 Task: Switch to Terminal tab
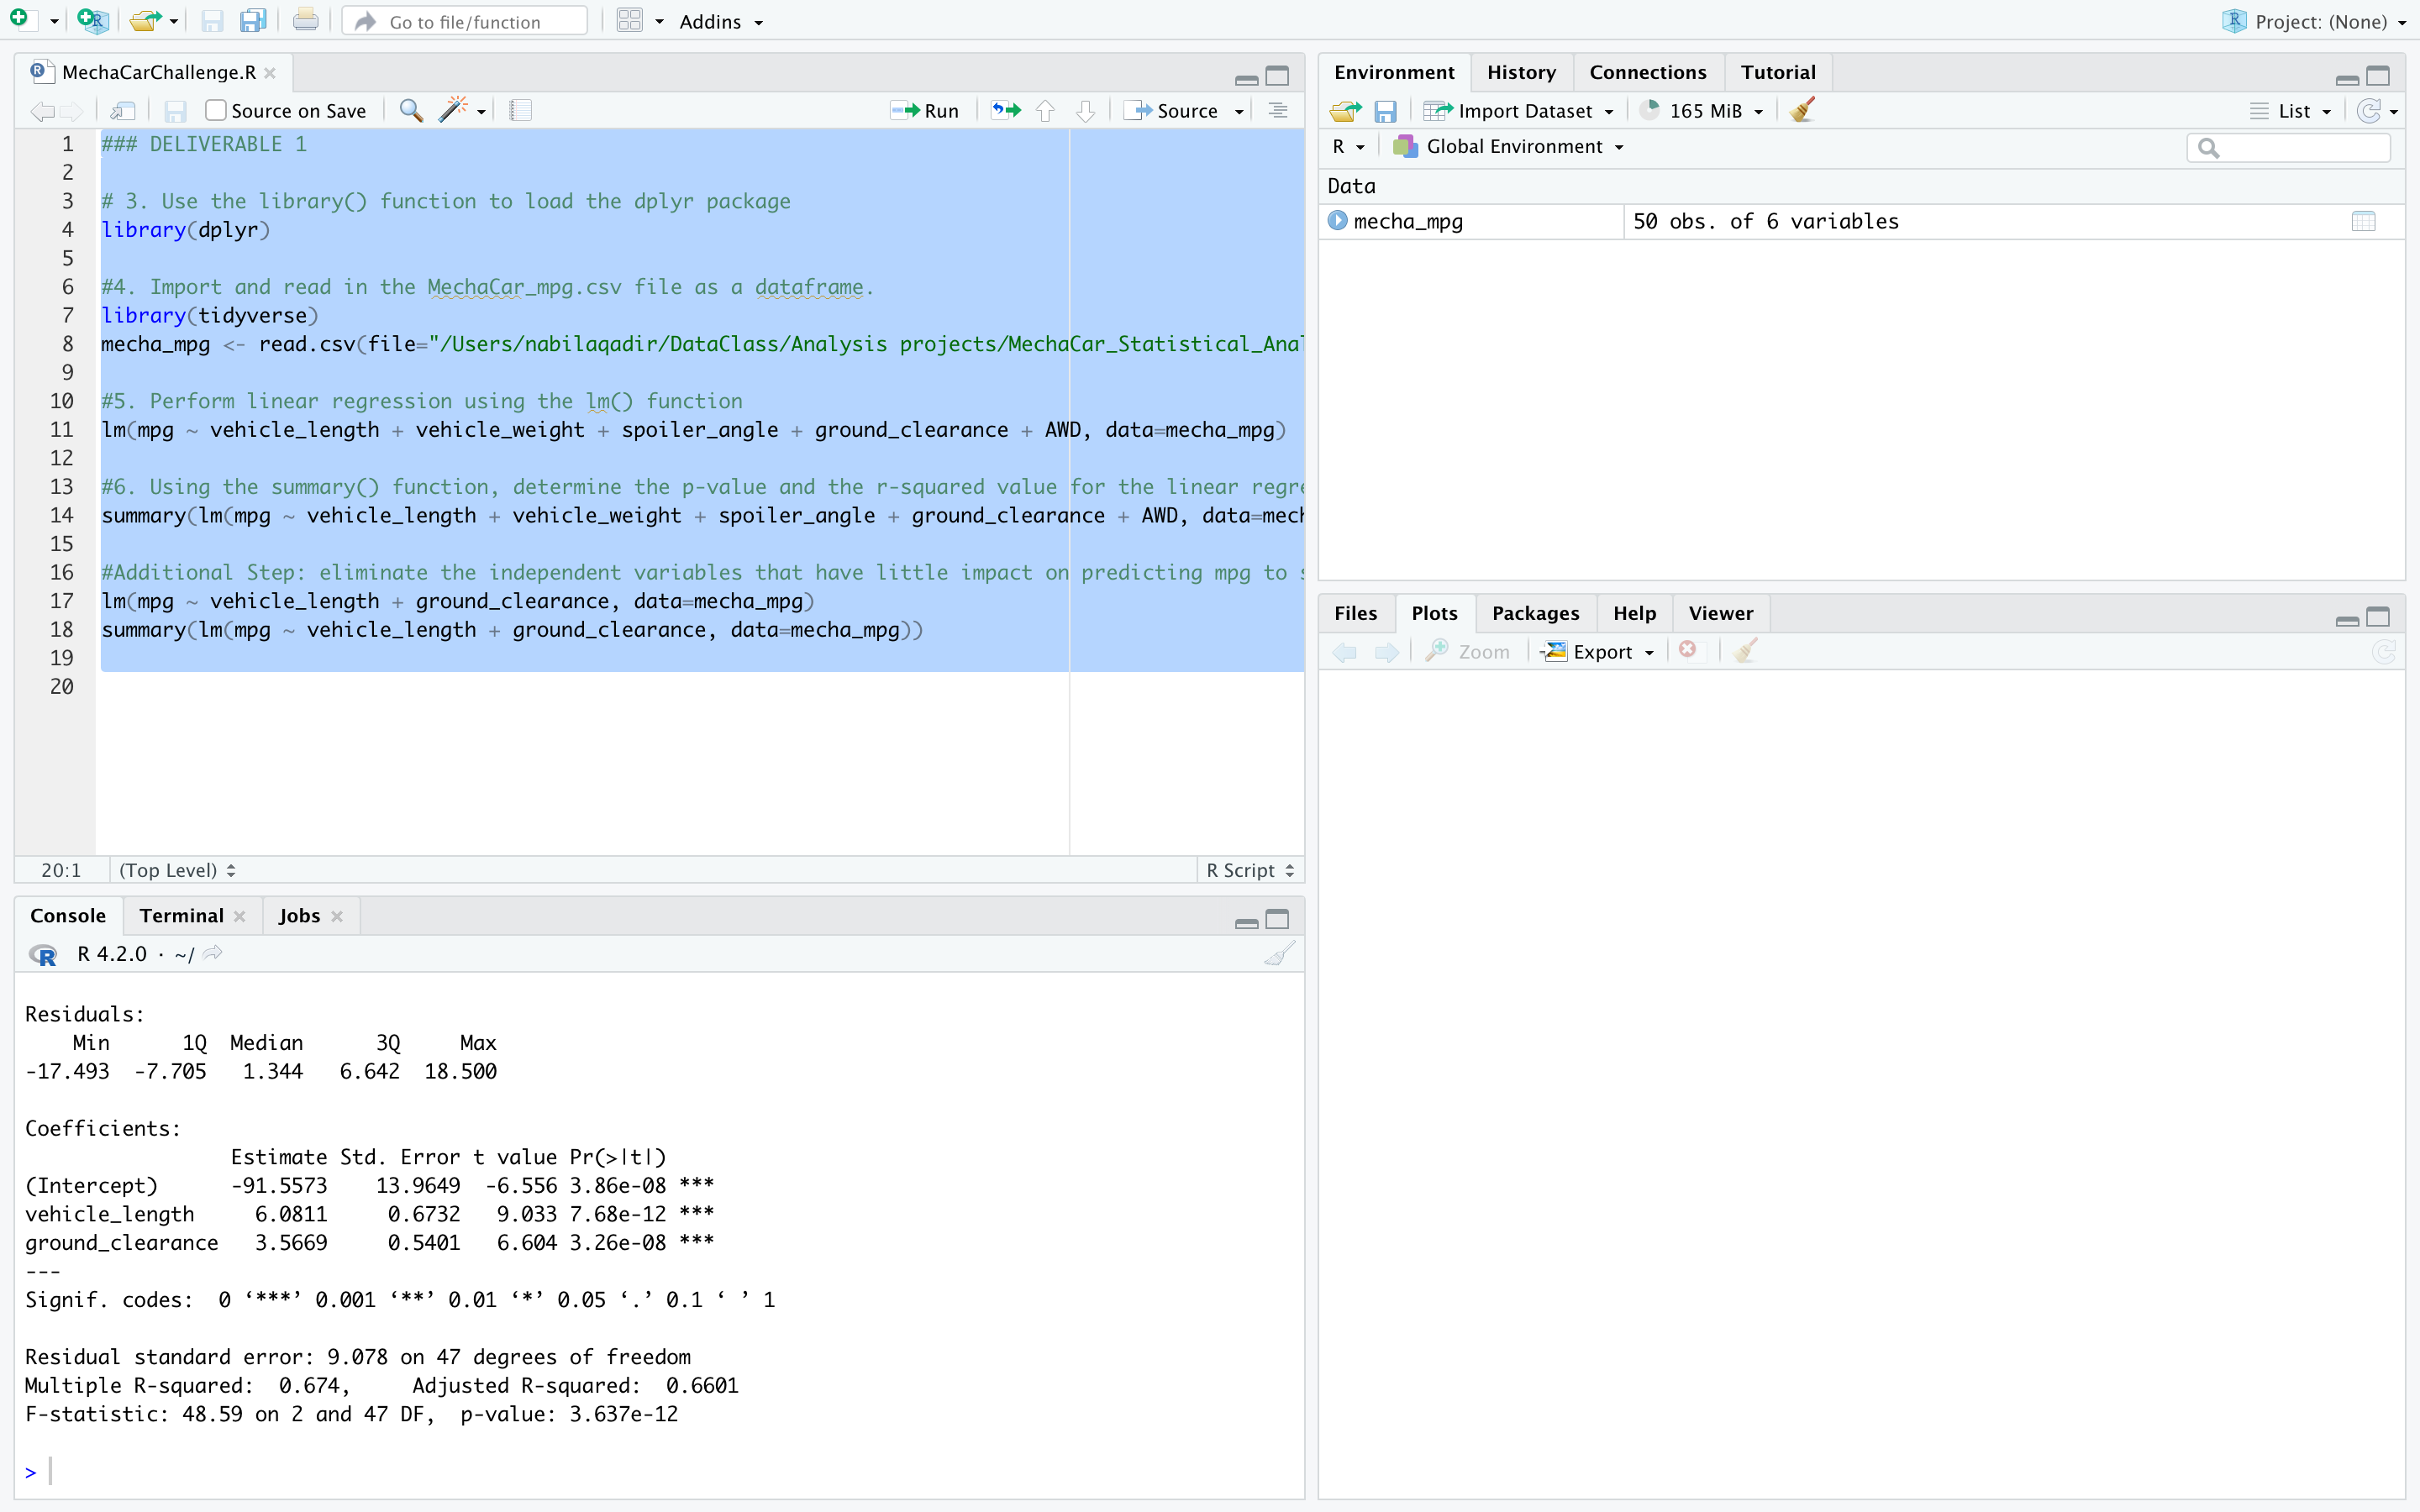coord(181,915)
